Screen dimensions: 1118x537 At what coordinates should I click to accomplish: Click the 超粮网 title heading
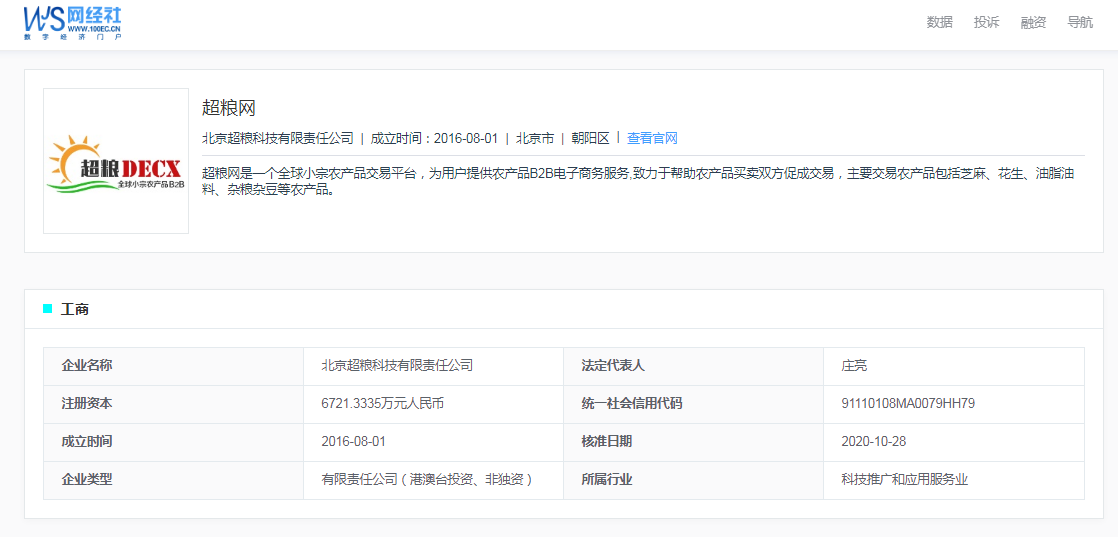tap(229, 108)
